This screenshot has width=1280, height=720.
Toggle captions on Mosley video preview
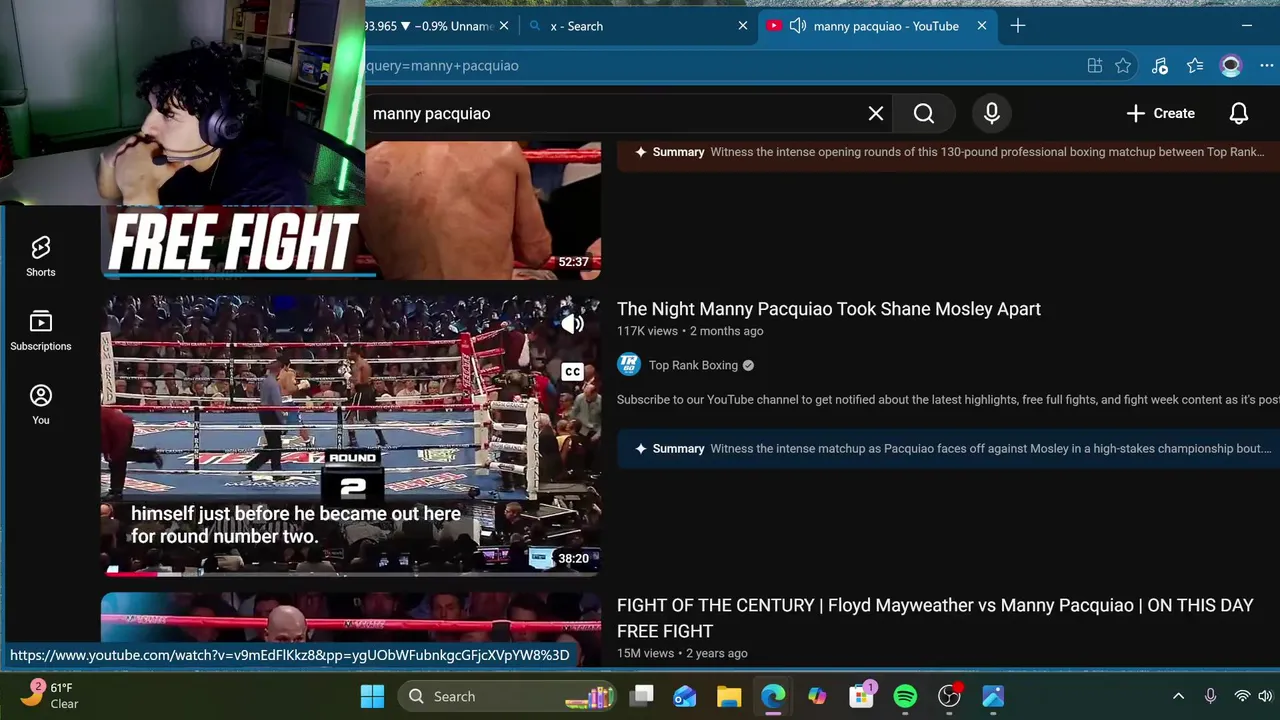[572, 372]
